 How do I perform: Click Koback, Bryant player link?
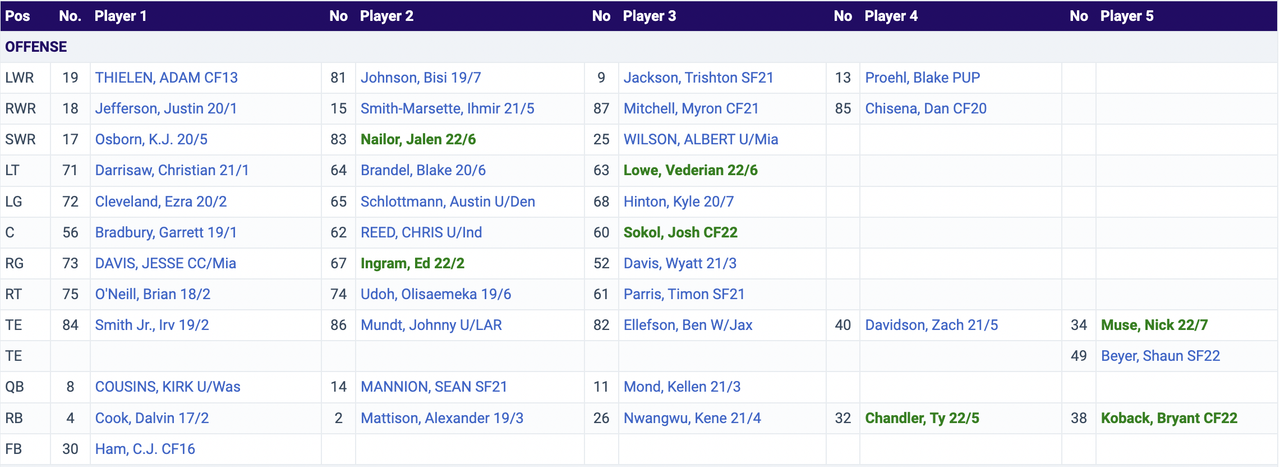pos(1169,418)
